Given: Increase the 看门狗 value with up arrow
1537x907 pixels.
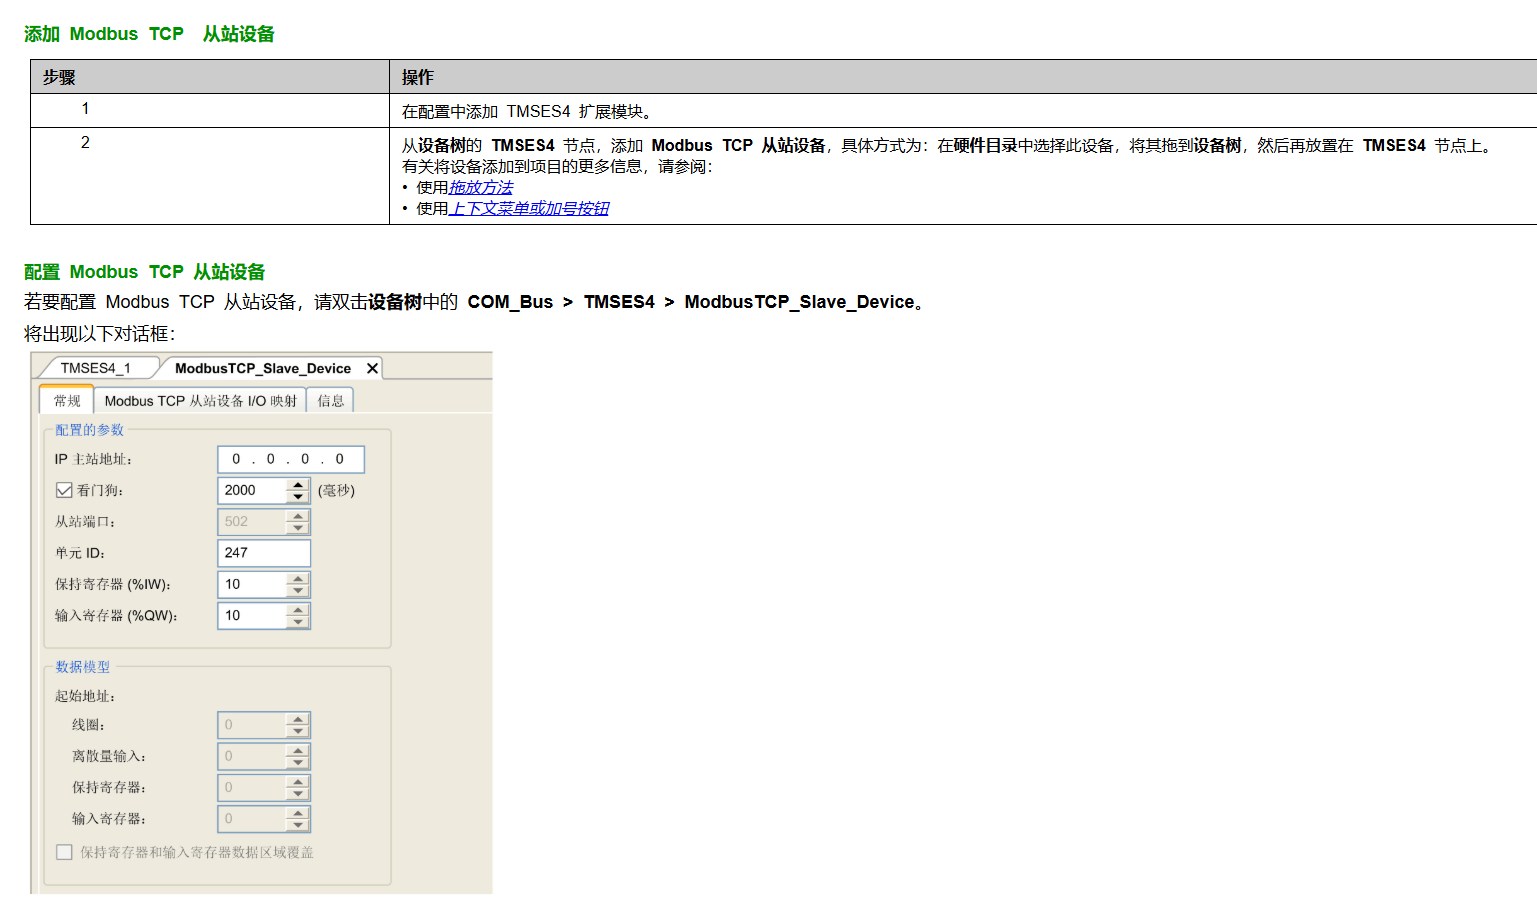Looking at the screenshot, I should coord(298,485).
